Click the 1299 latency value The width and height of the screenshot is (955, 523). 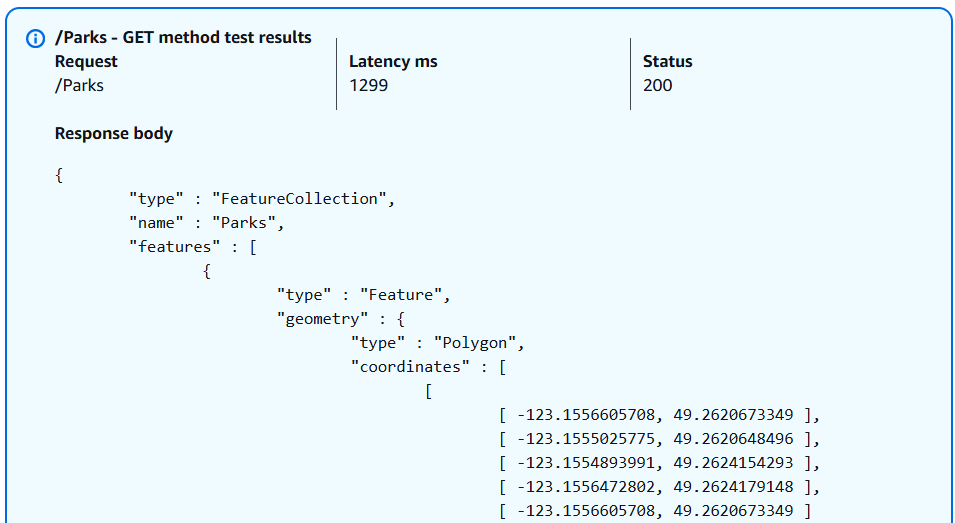click(x=368, y=86)
